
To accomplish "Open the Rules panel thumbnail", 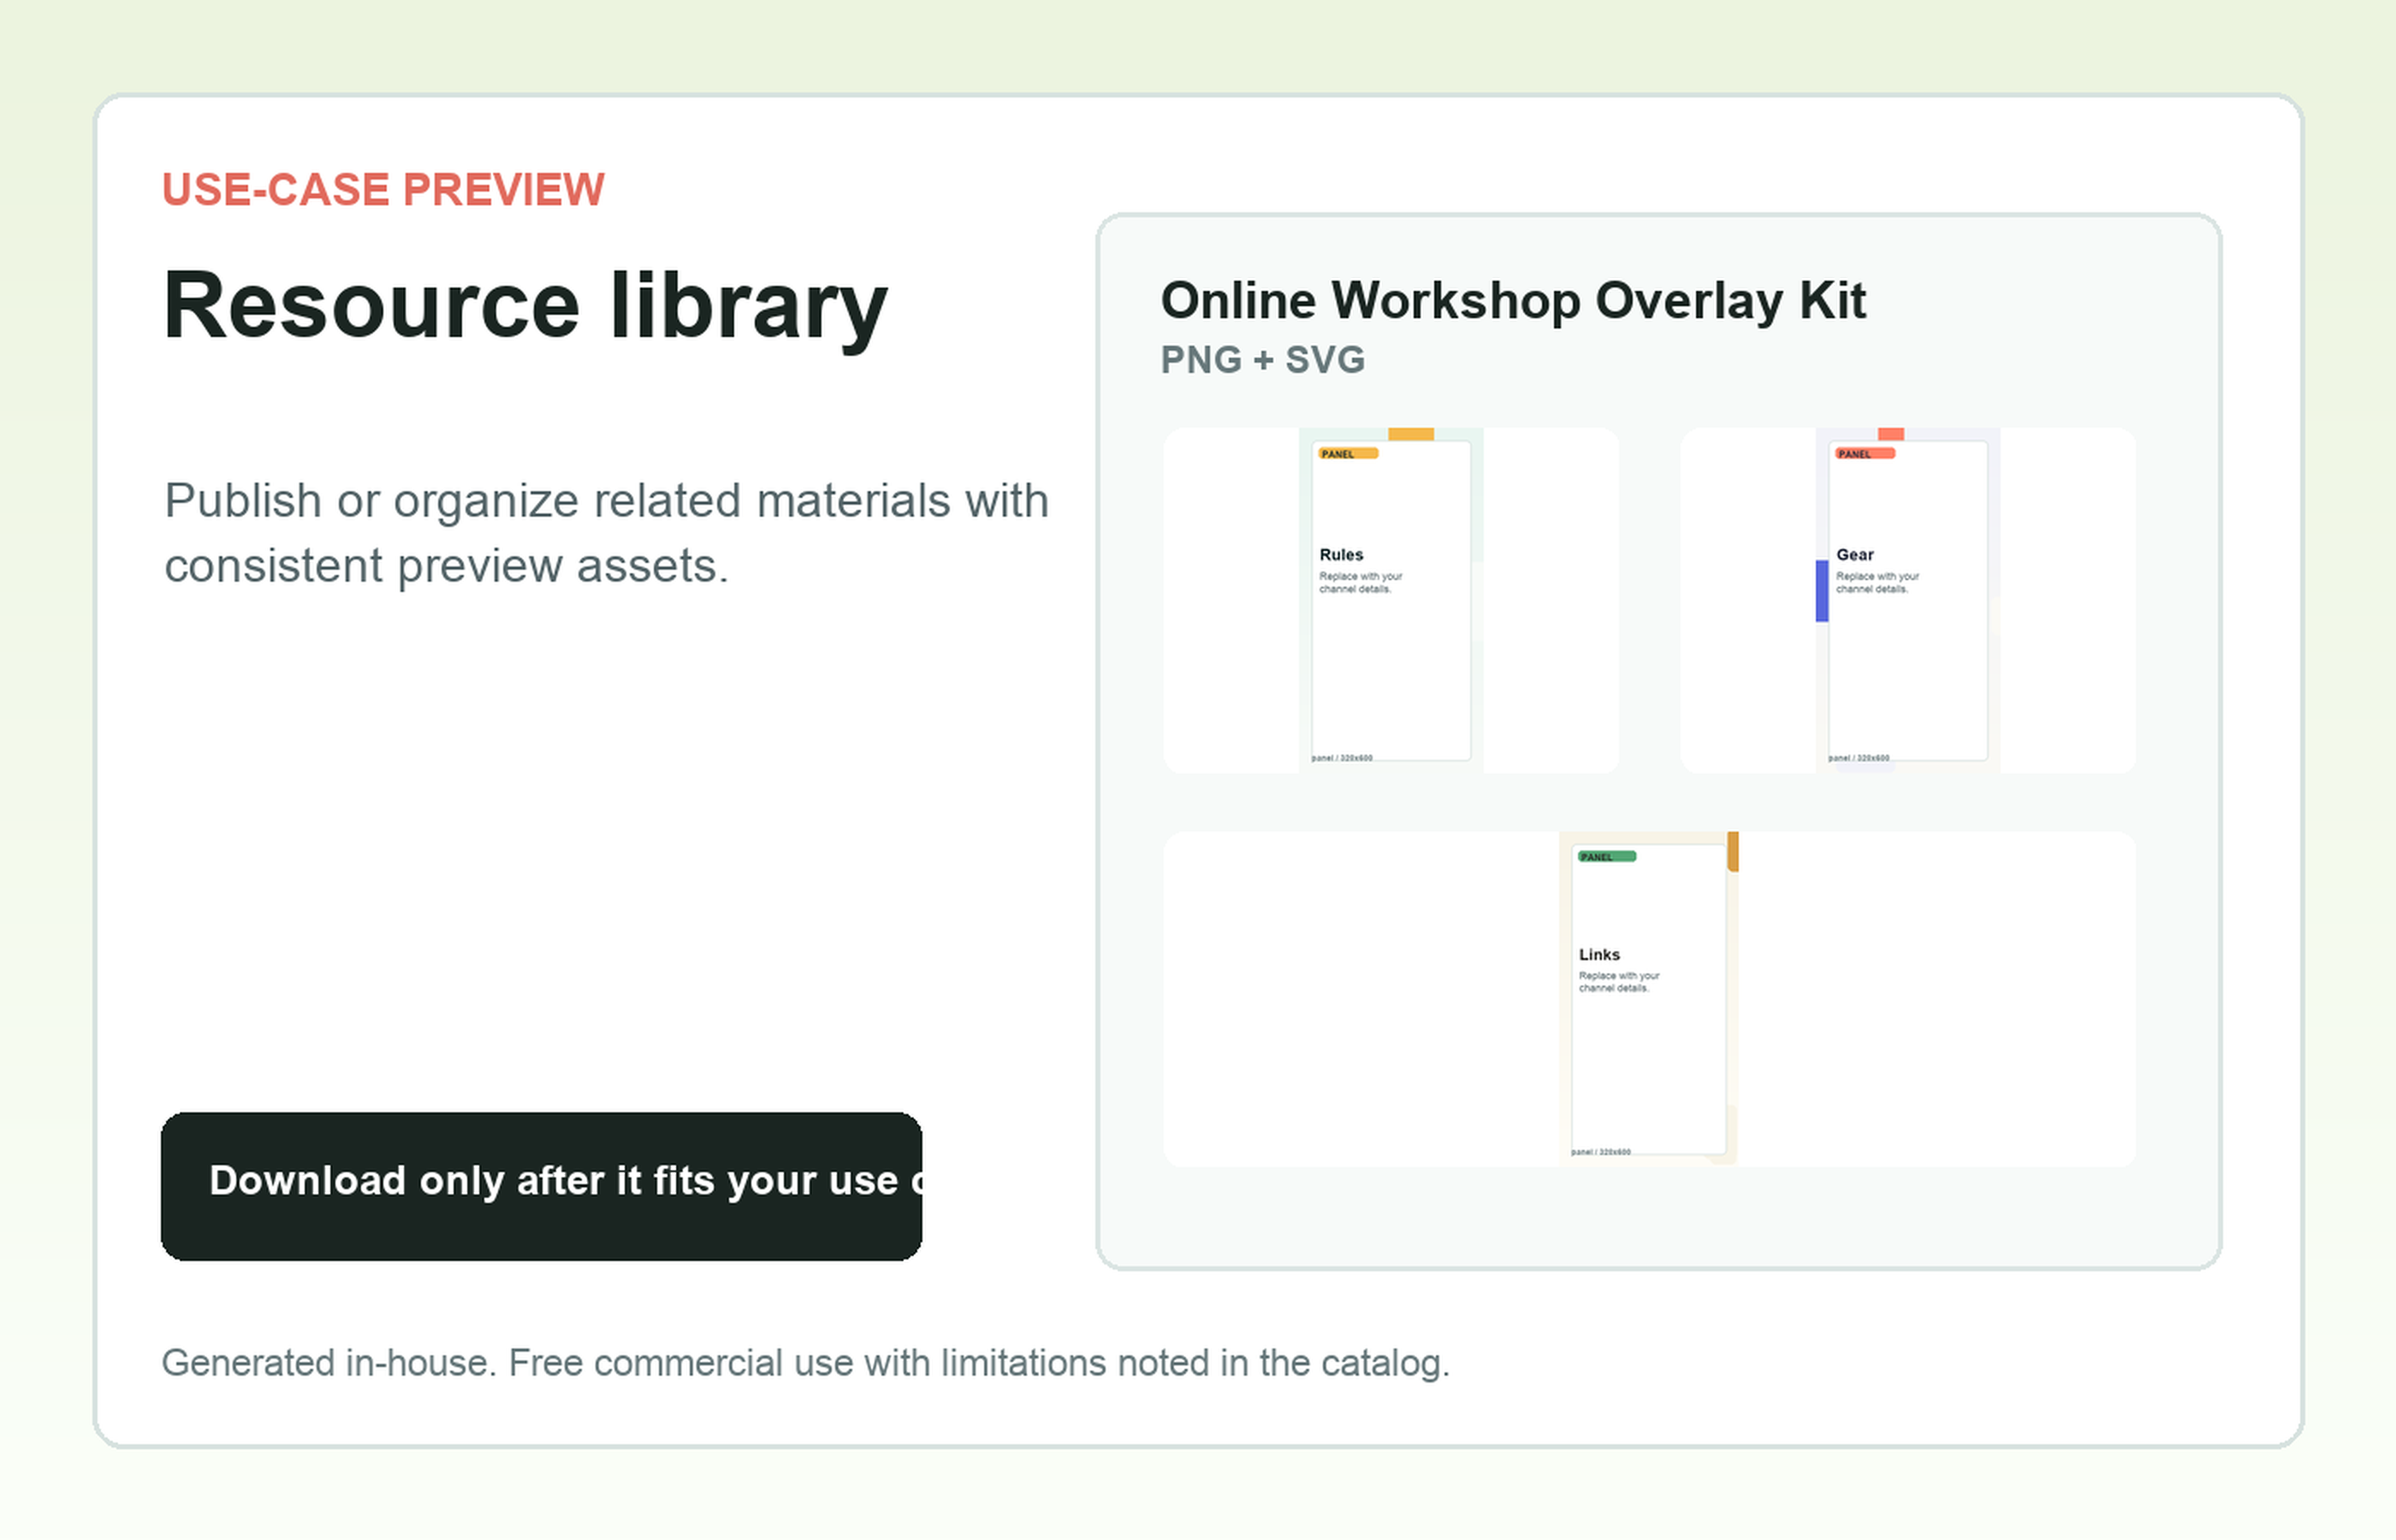I will click(1391, 600).
